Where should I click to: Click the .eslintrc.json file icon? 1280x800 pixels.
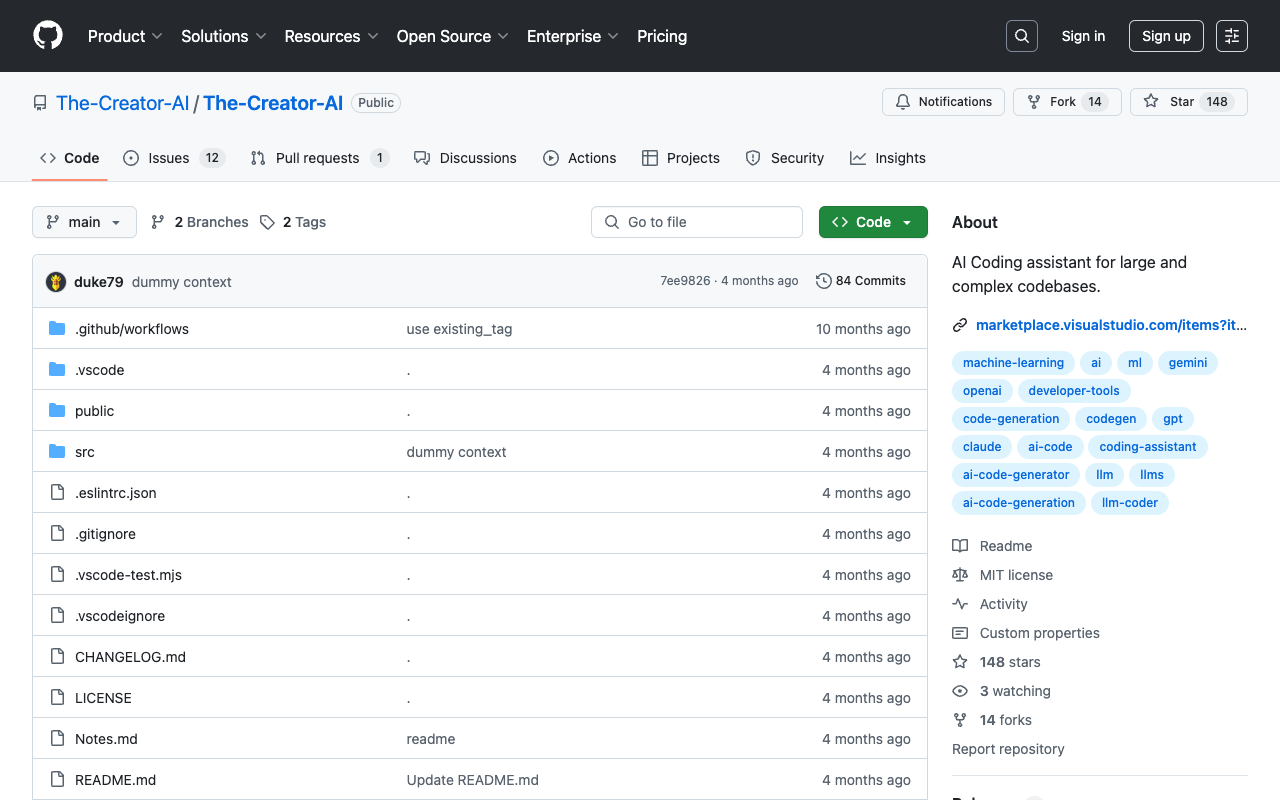57,493
